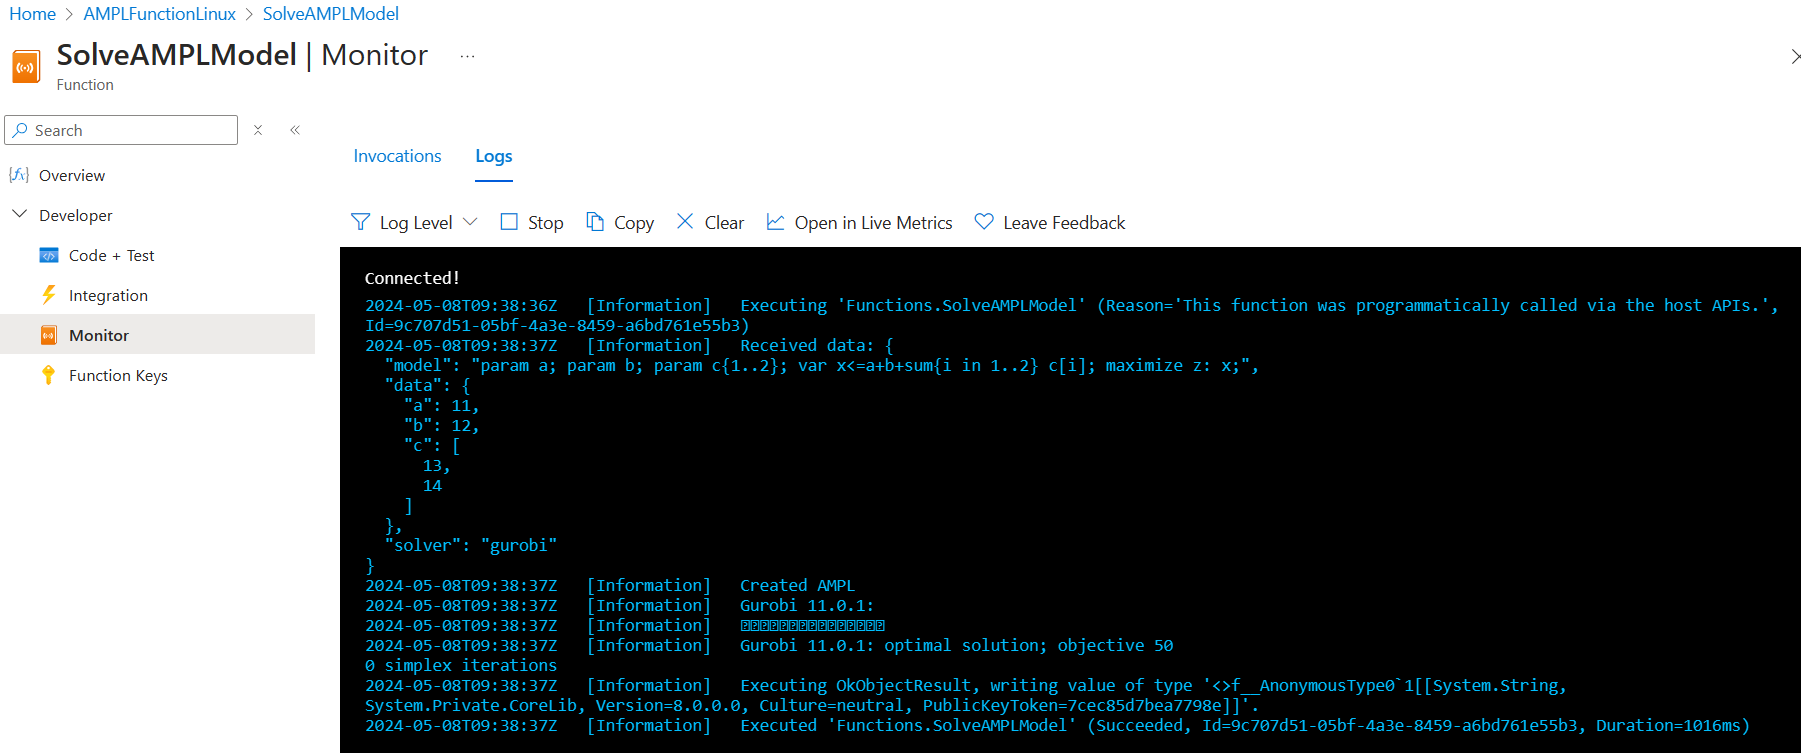Click the '"model": "param a; ...' log line

pyautogui.click(x=821, y=366)
